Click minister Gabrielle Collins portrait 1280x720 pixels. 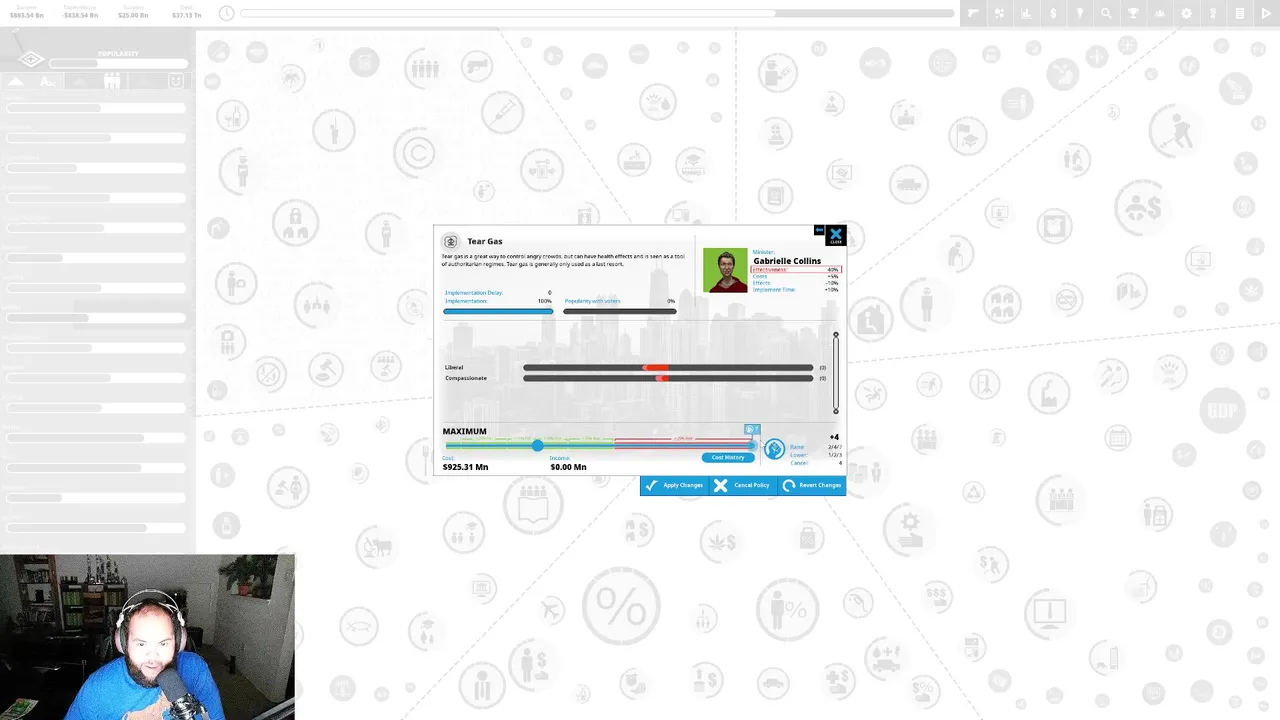click(725, 270)
